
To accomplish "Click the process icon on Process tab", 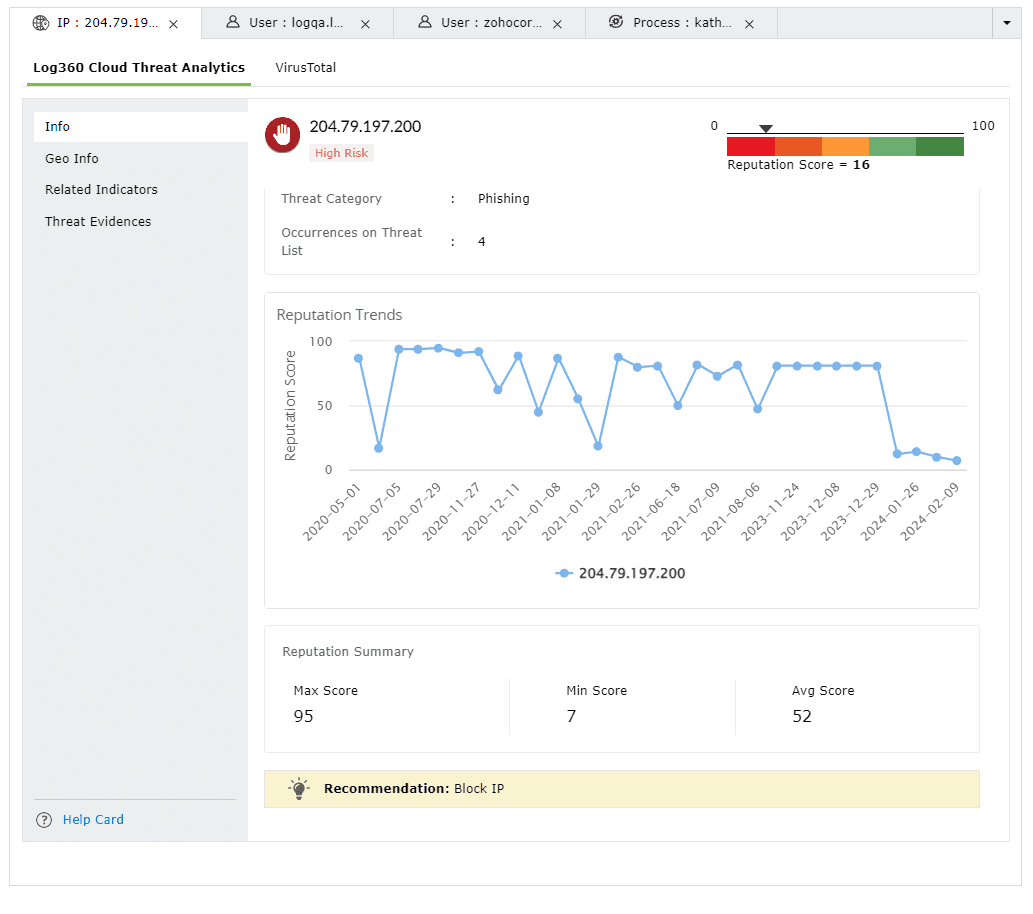I will (616, 23).
